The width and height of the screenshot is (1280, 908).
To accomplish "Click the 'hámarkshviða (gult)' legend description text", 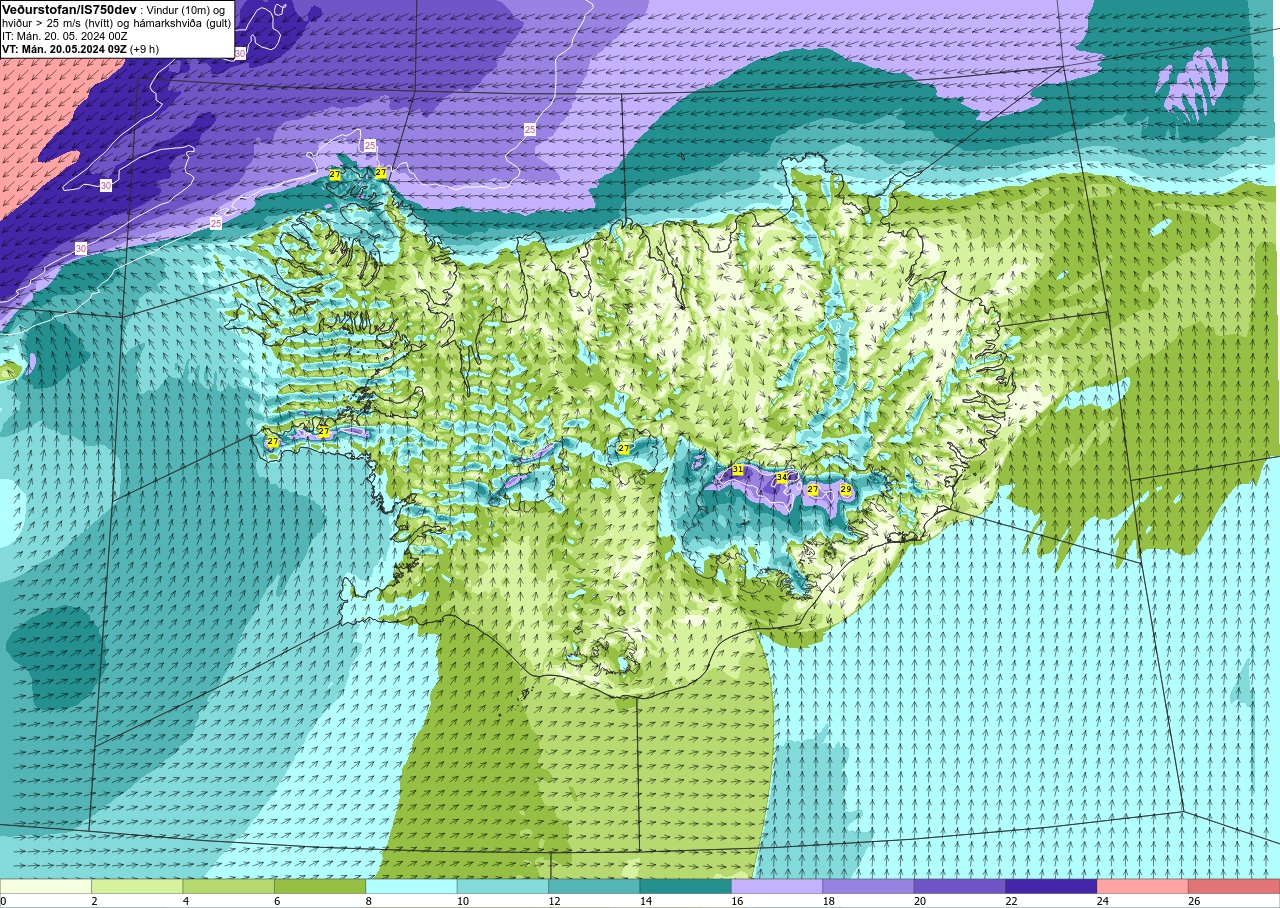I will tap(180, 23).
